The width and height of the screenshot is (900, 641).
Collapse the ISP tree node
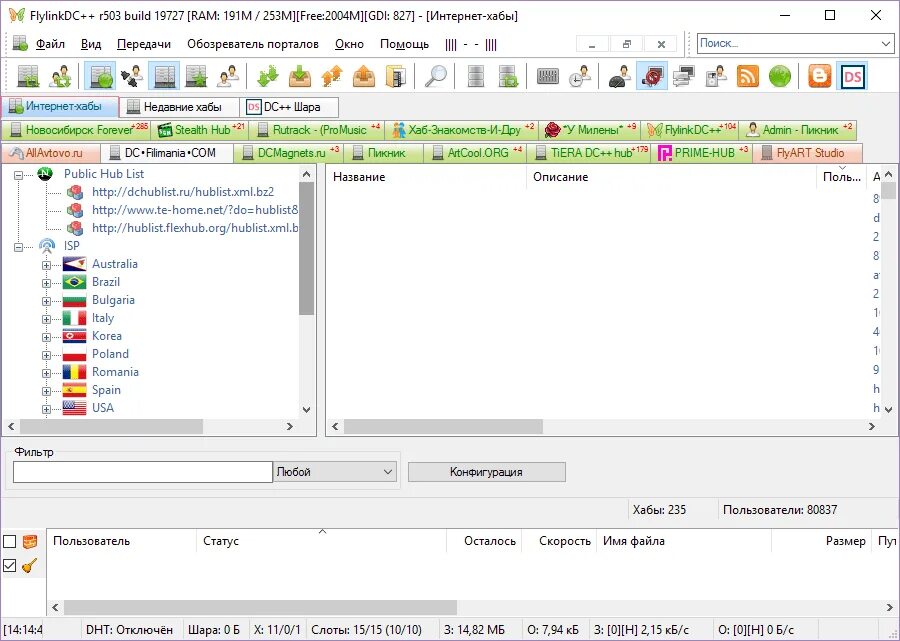(x=19, y=247)
